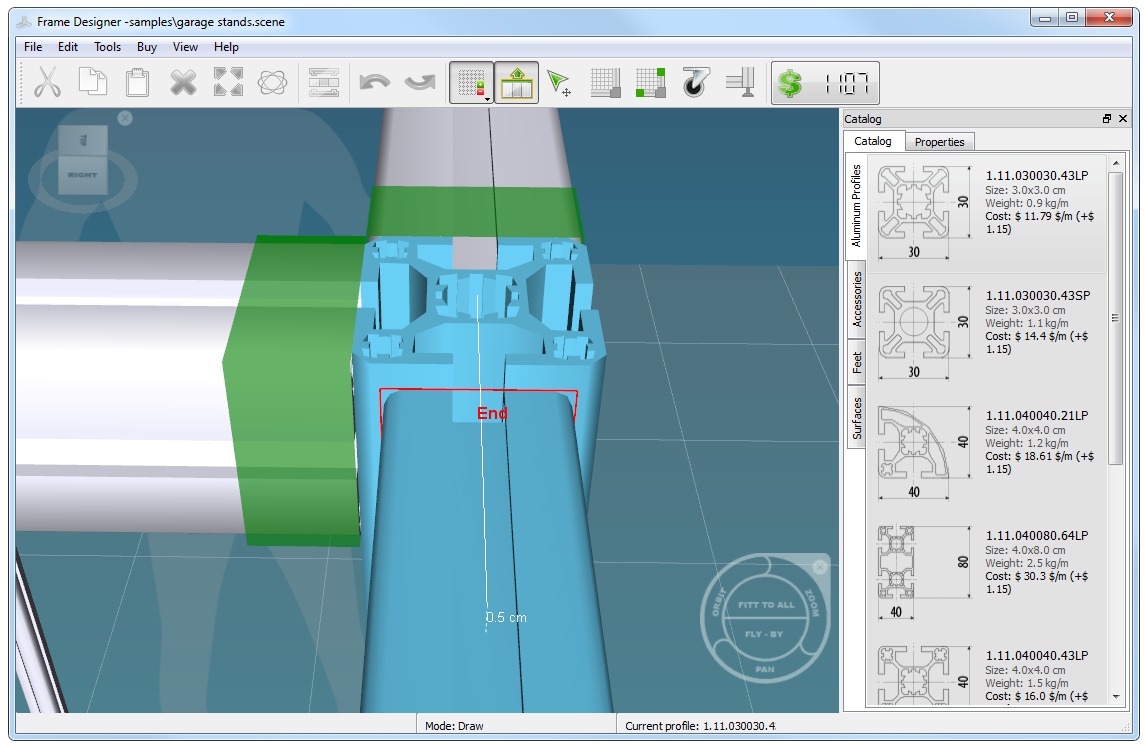
Task: Click the 3D orbit toolbar icon
Action: pyautogui.click(x=272, y=83)
